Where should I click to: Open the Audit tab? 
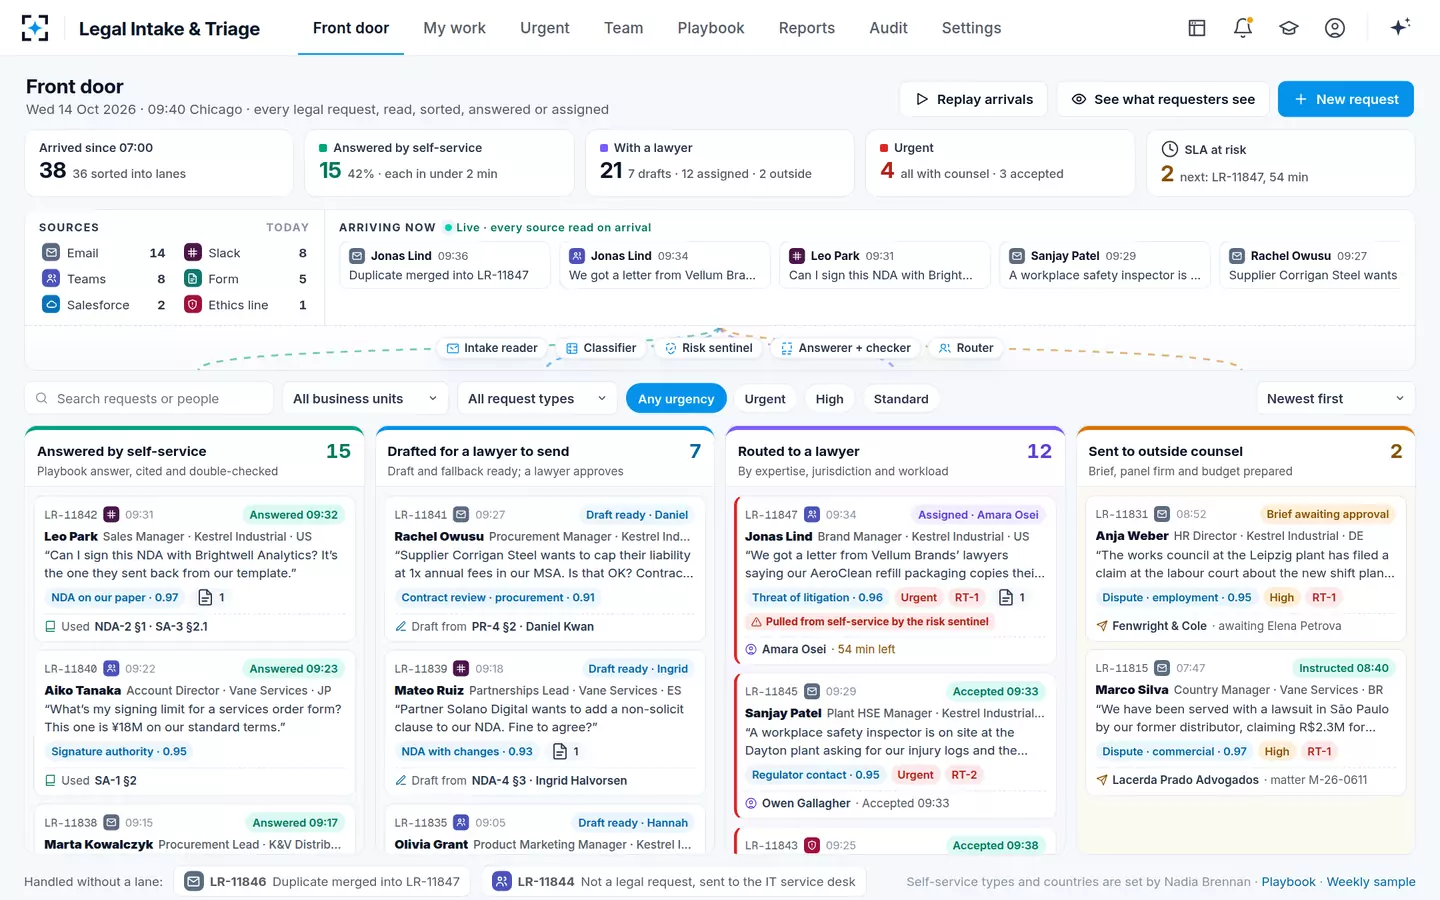(x=888, y=28)
